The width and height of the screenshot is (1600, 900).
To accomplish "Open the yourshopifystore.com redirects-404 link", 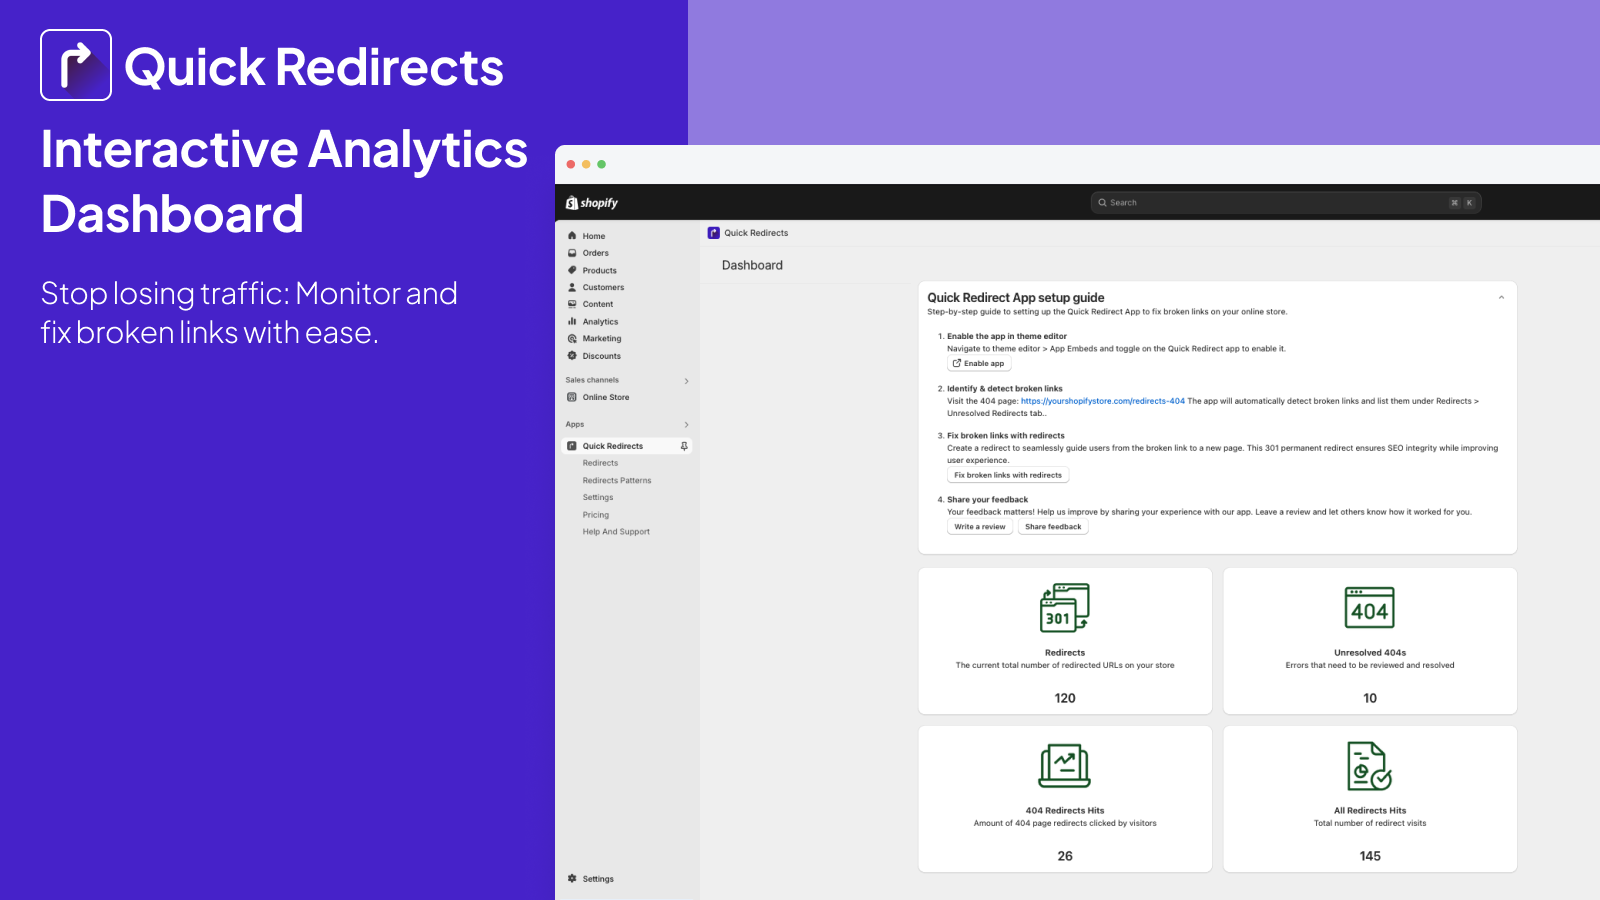I will pos(1103,401).
